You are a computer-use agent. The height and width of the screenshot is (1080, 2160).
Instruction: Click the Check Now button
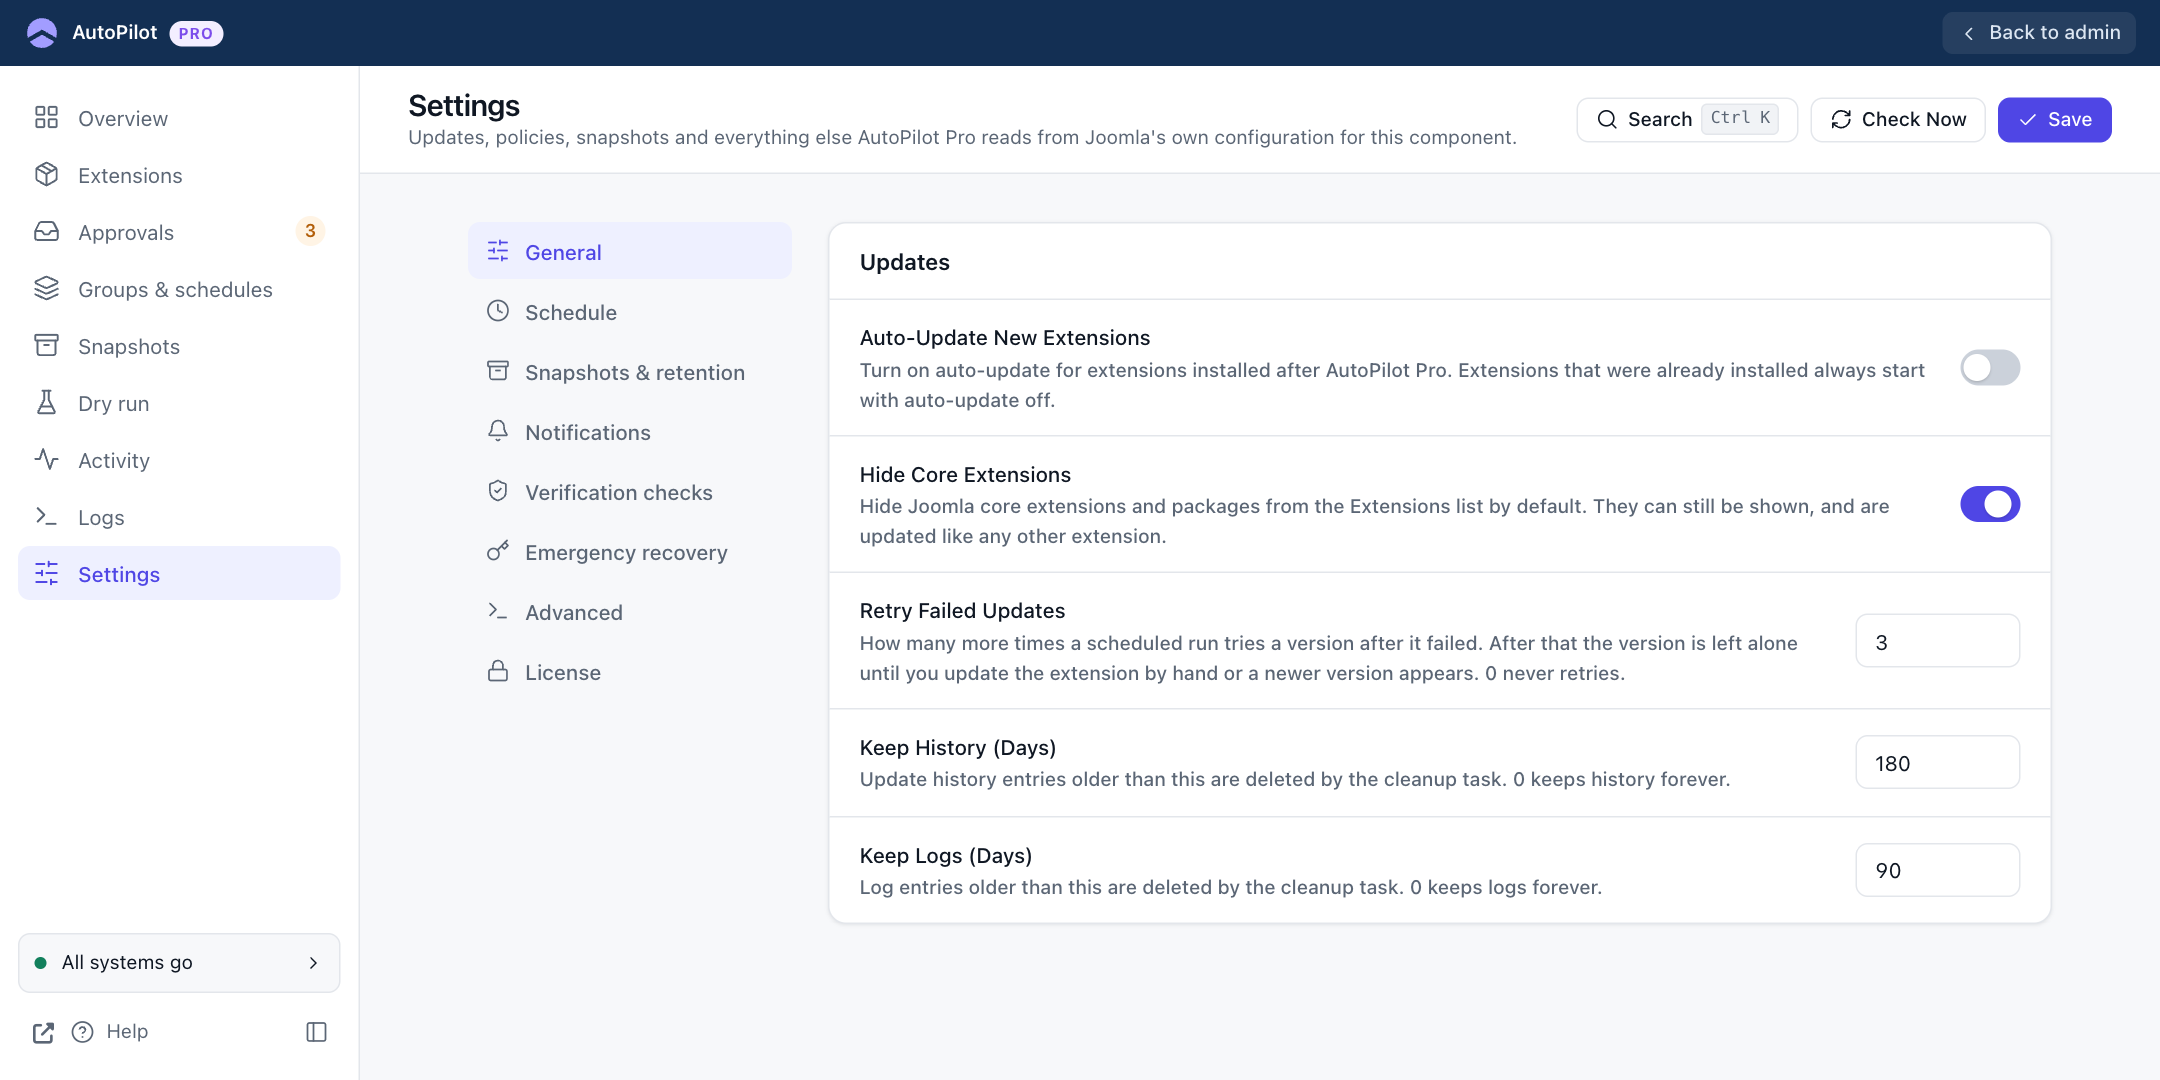tap(1898, 120)
